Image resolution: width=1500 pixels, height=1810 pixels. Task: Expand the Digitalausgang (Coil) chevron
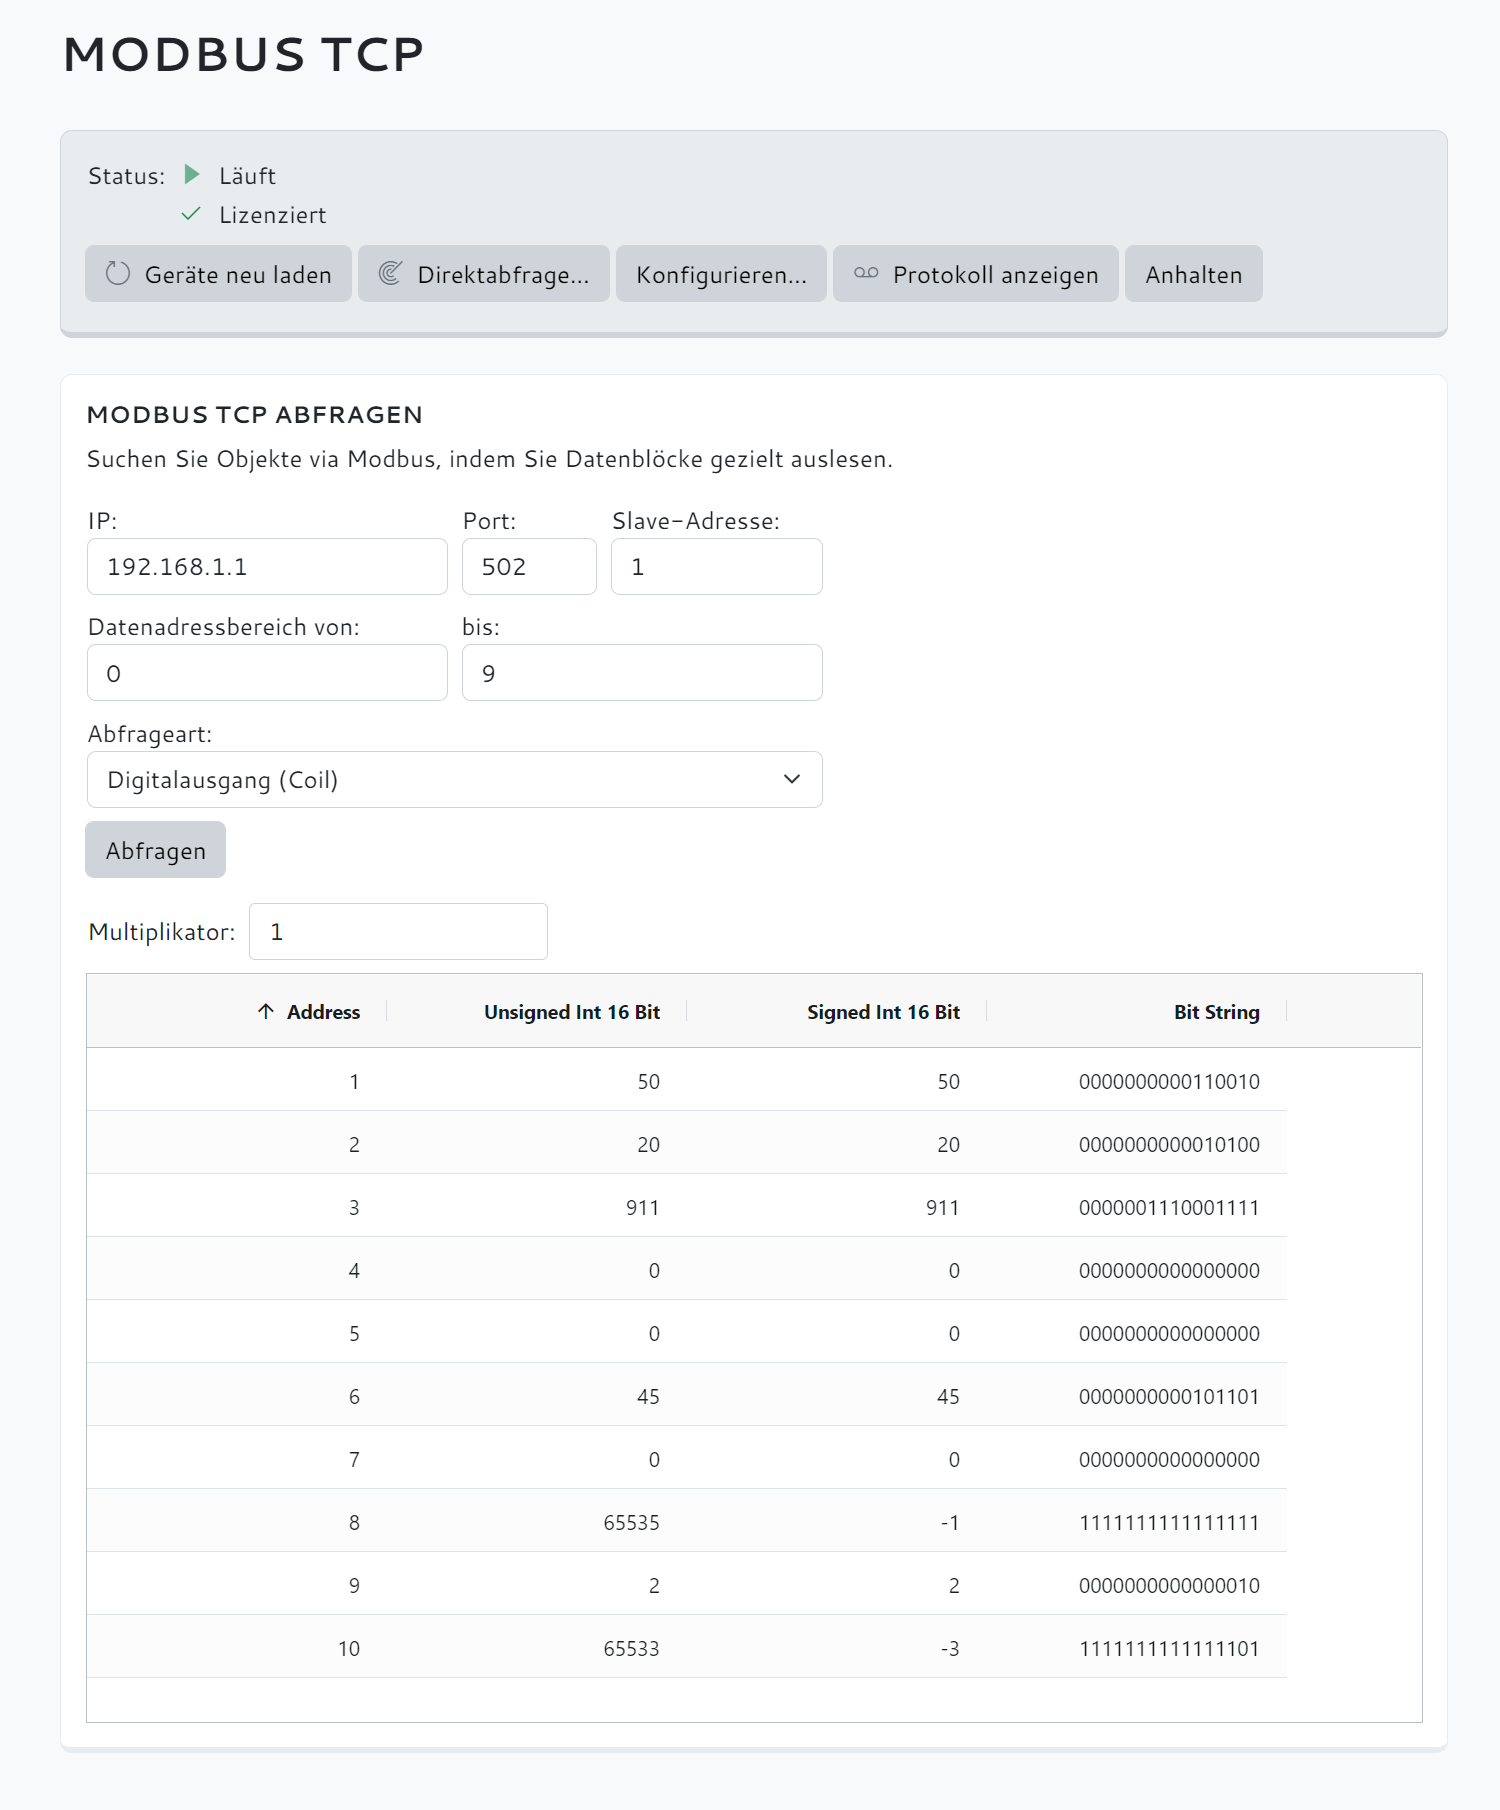[792, 780]
